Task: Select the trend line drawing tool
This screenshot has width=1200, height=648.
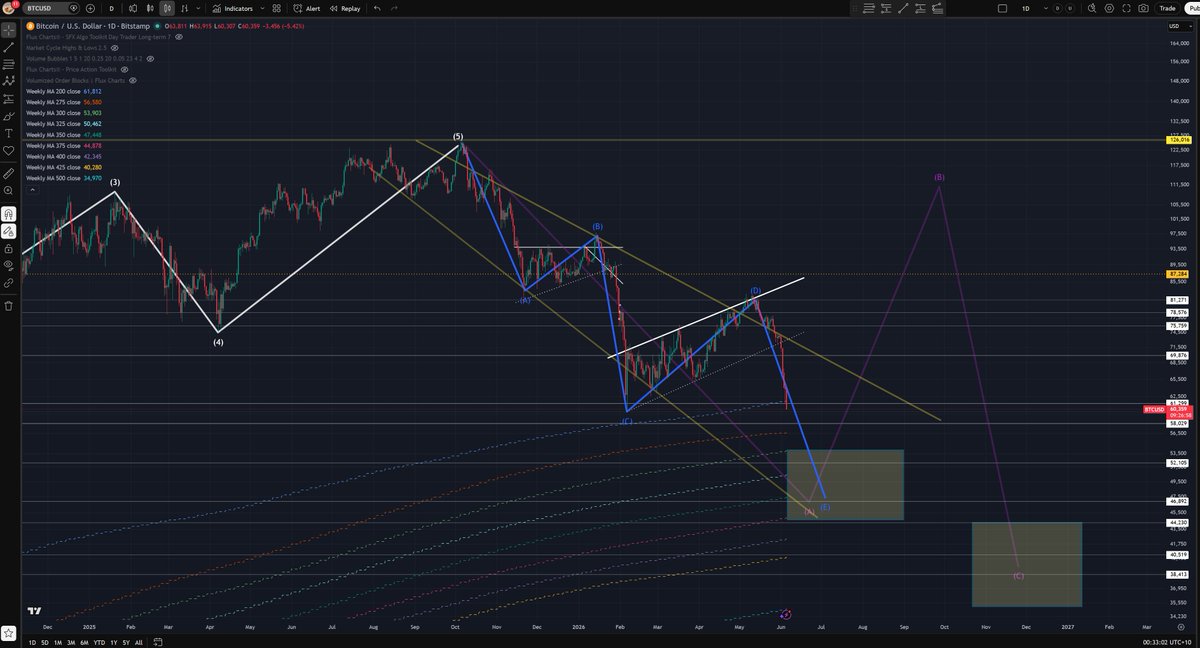Action: 9,47
